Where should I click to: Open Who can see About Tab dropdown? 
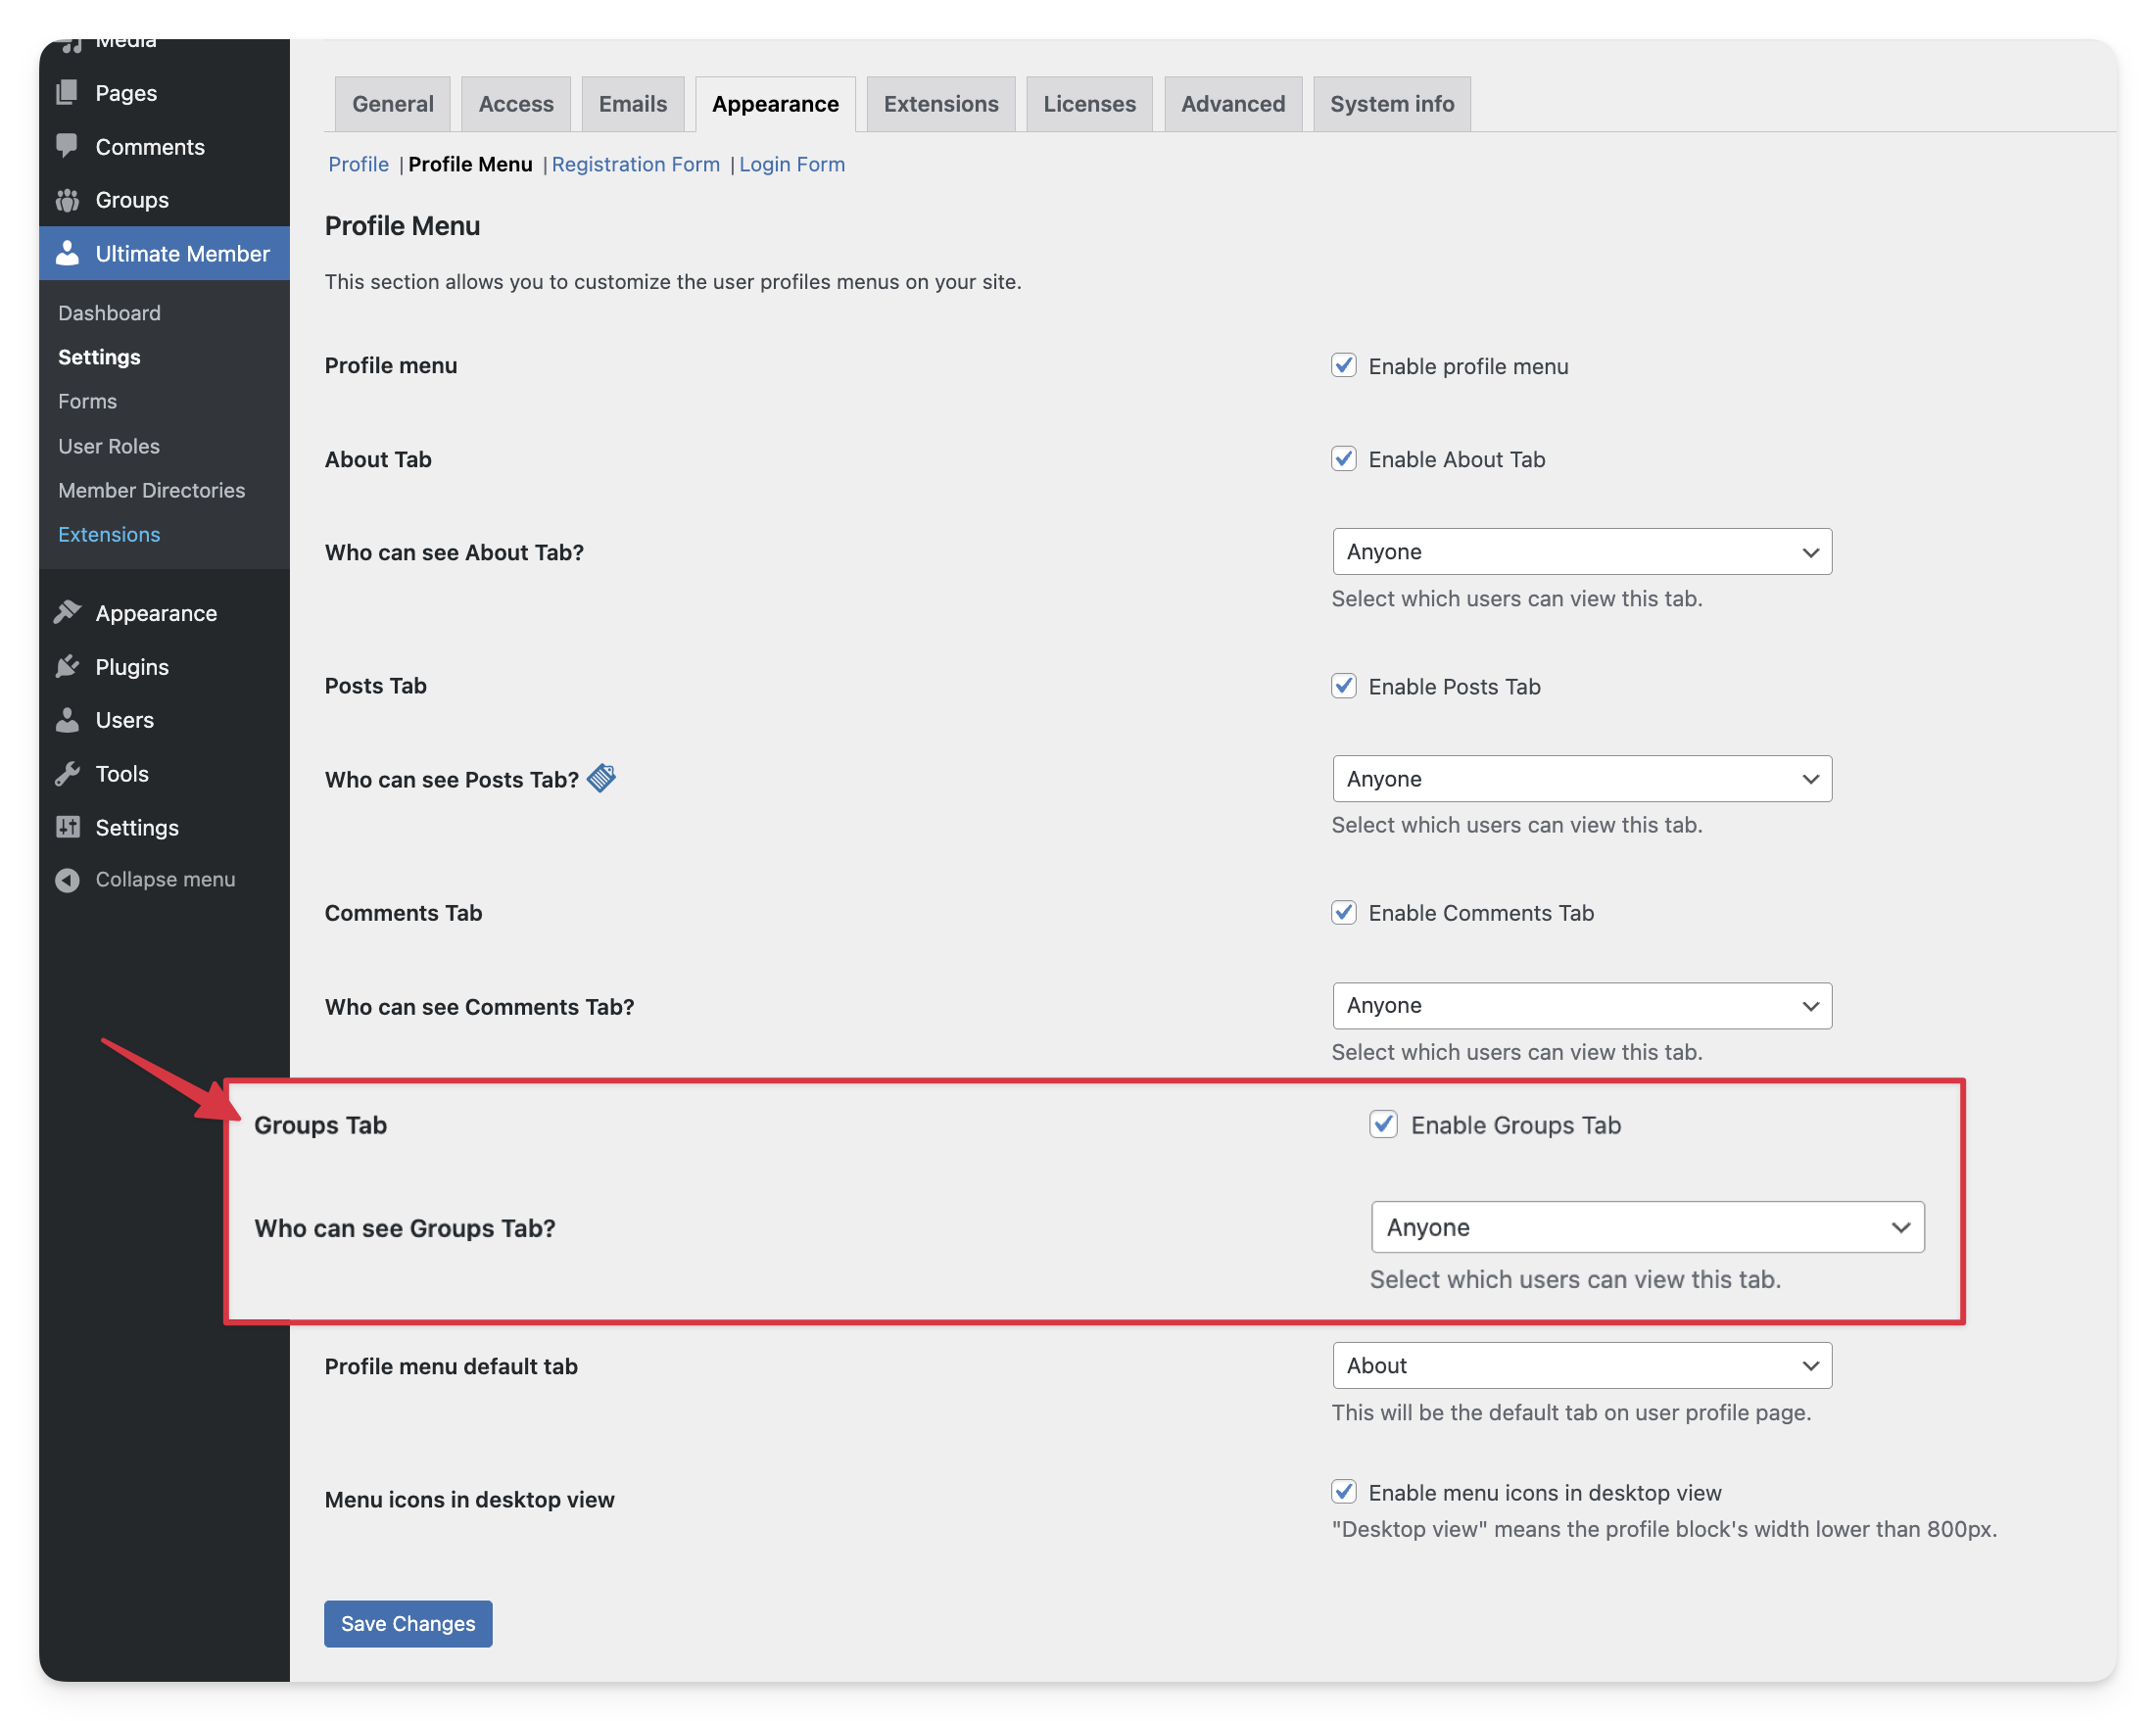1581,552
